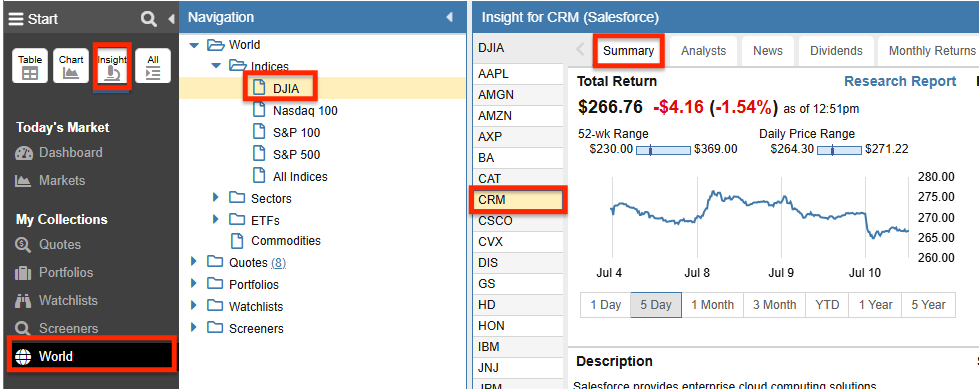The height and width of the screenshot is (389, 979).
Task: Set chart range to 1 Day
Action: (606, 305)
